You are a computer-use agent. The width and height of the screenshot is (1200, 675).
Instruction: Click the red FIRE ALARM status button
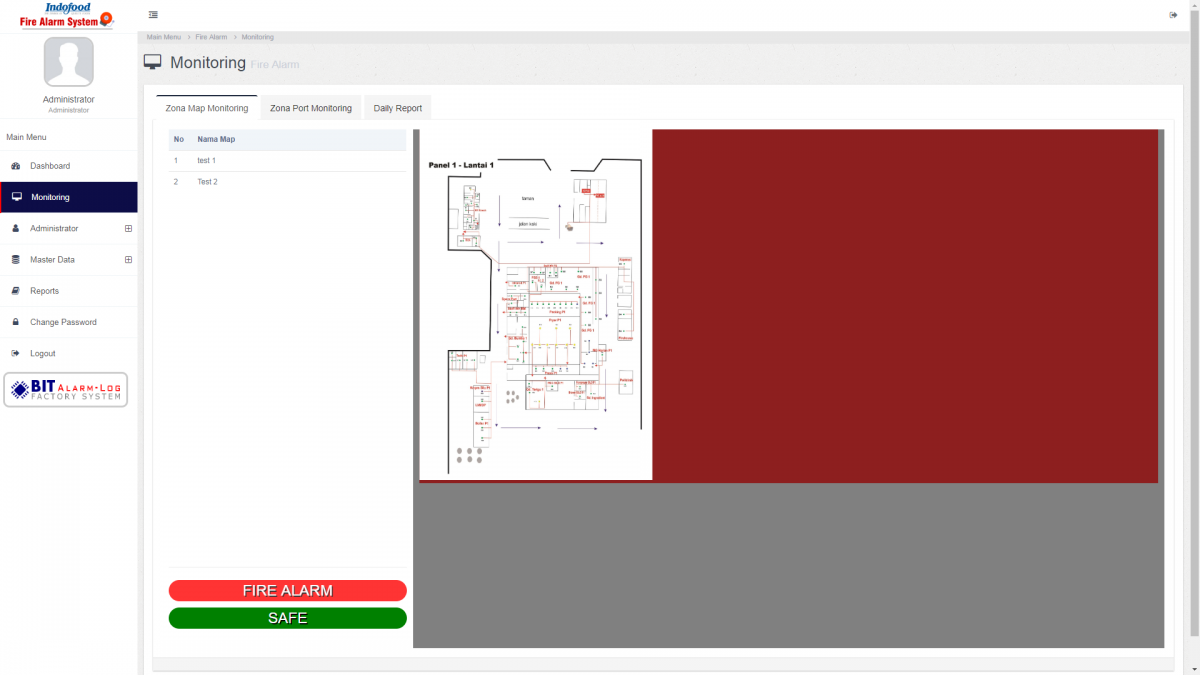click(x=287, y=590)
